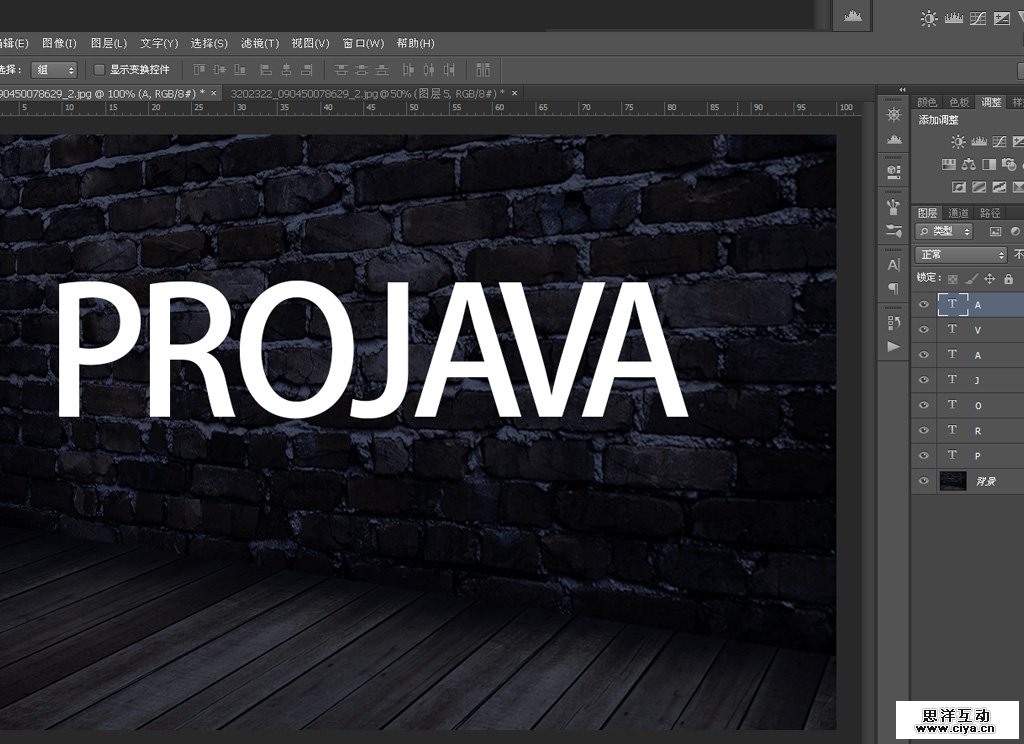The image size is (1024, 744).
Task: Open the Character panel icon
Action: (893, 265)
